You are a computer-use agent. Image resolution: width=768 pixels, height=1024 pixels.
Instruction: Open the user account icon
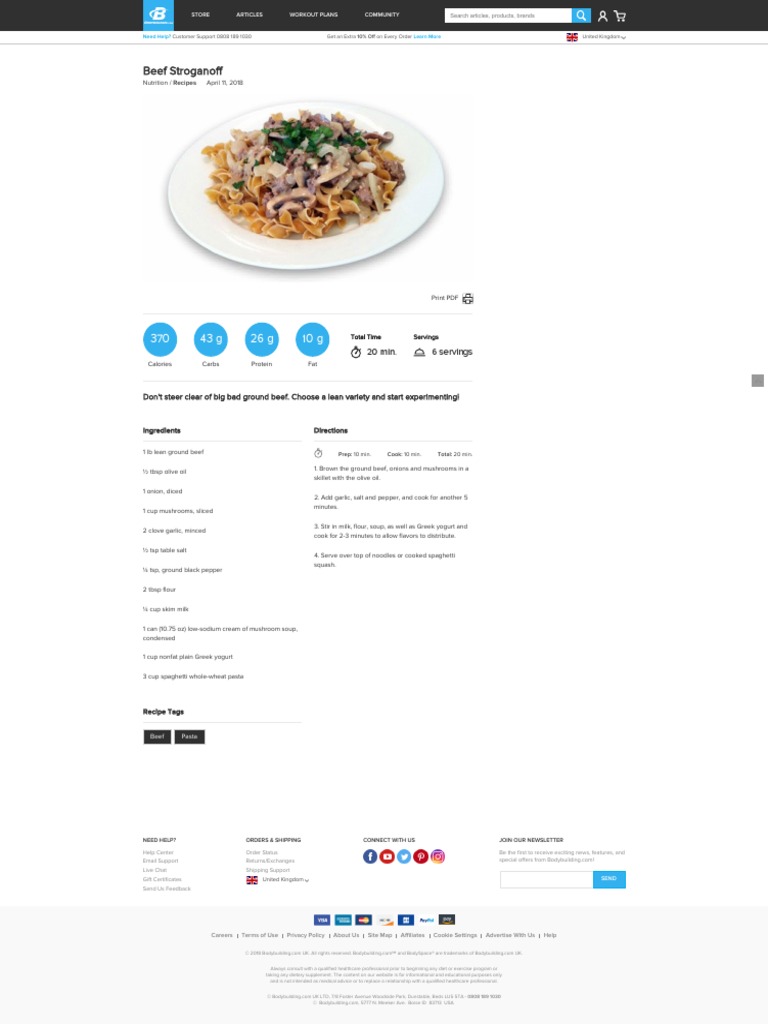pos(602,16)
